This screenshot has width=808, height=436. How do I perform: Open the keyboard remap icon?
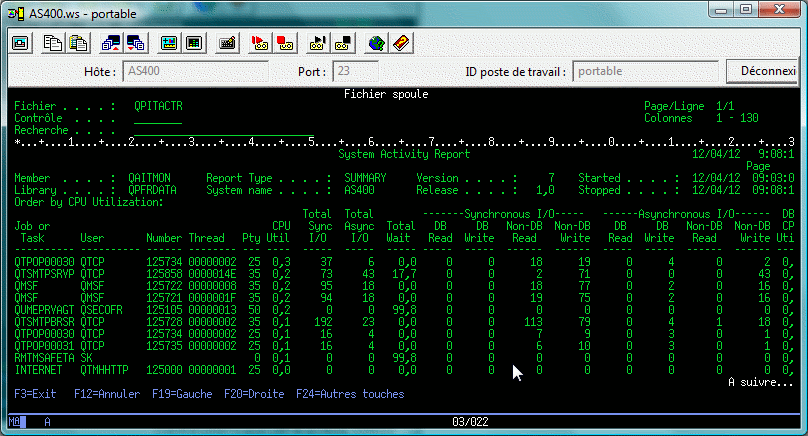[x=227, y=43]
